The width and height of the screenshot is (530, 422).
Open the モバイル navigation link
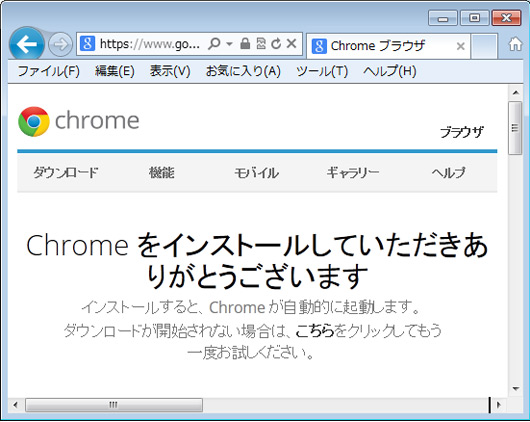coord(257,173)
